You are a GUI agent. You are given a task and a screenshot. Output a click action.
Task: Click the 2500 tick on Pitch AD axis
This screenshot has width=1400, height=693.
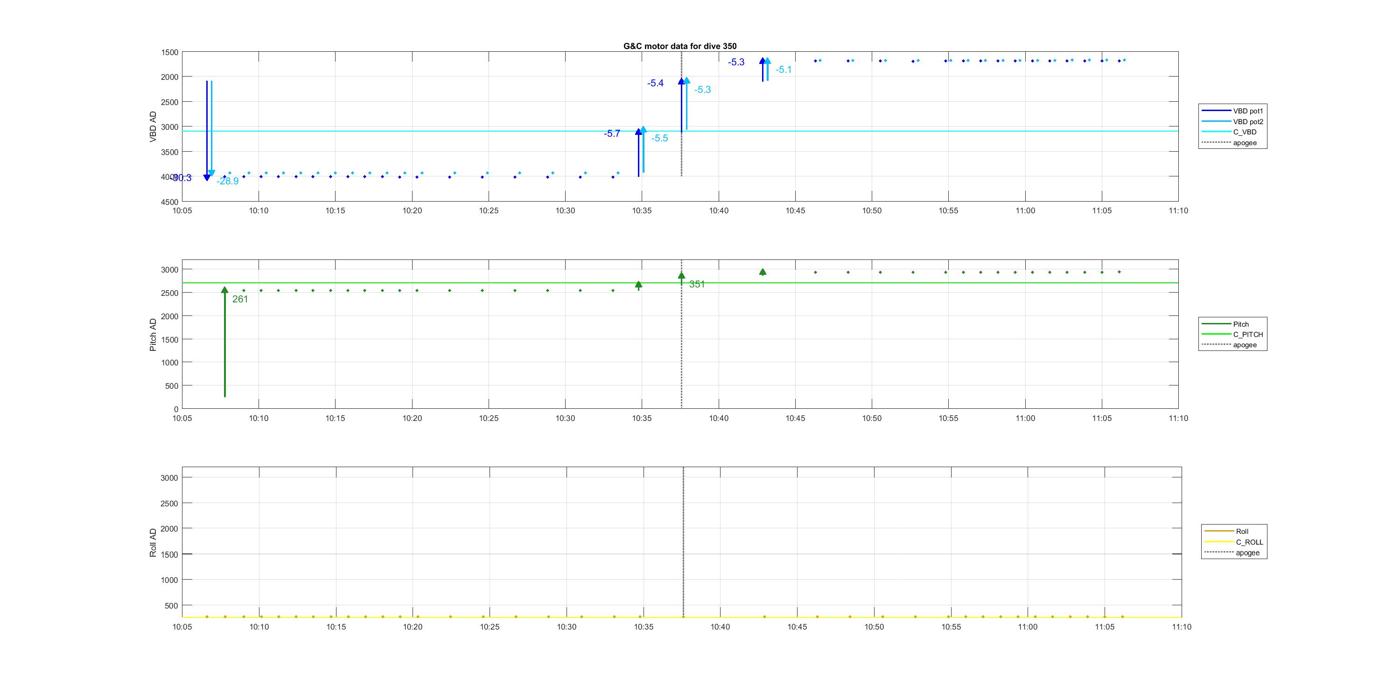tap(169, 293)
